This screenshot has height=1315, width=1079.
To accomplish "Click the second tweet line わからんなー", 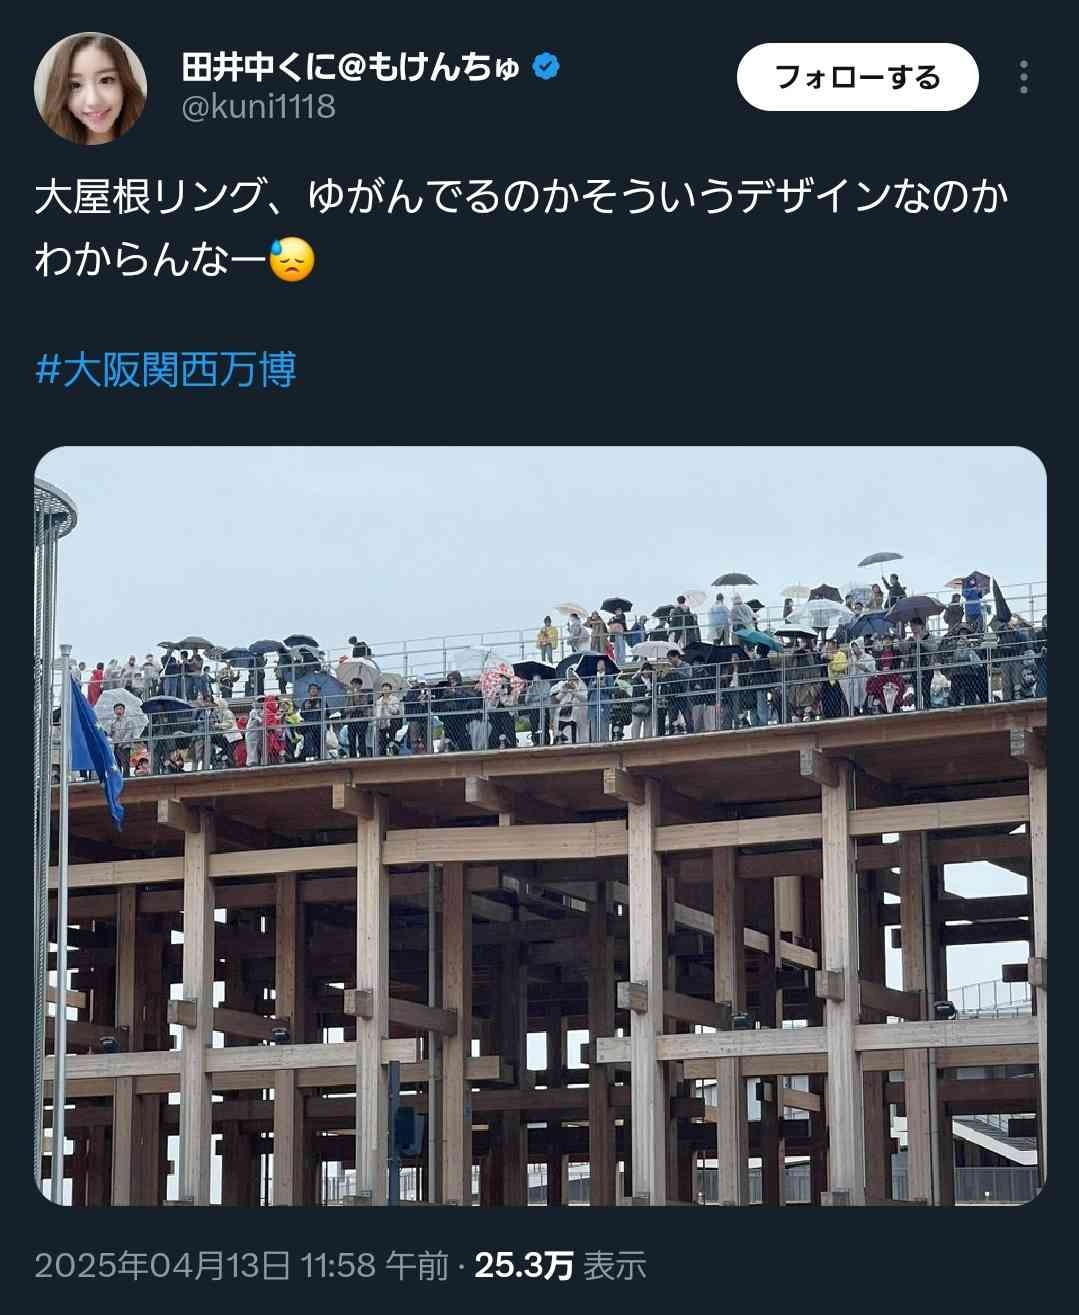I will tap(151, 260).
